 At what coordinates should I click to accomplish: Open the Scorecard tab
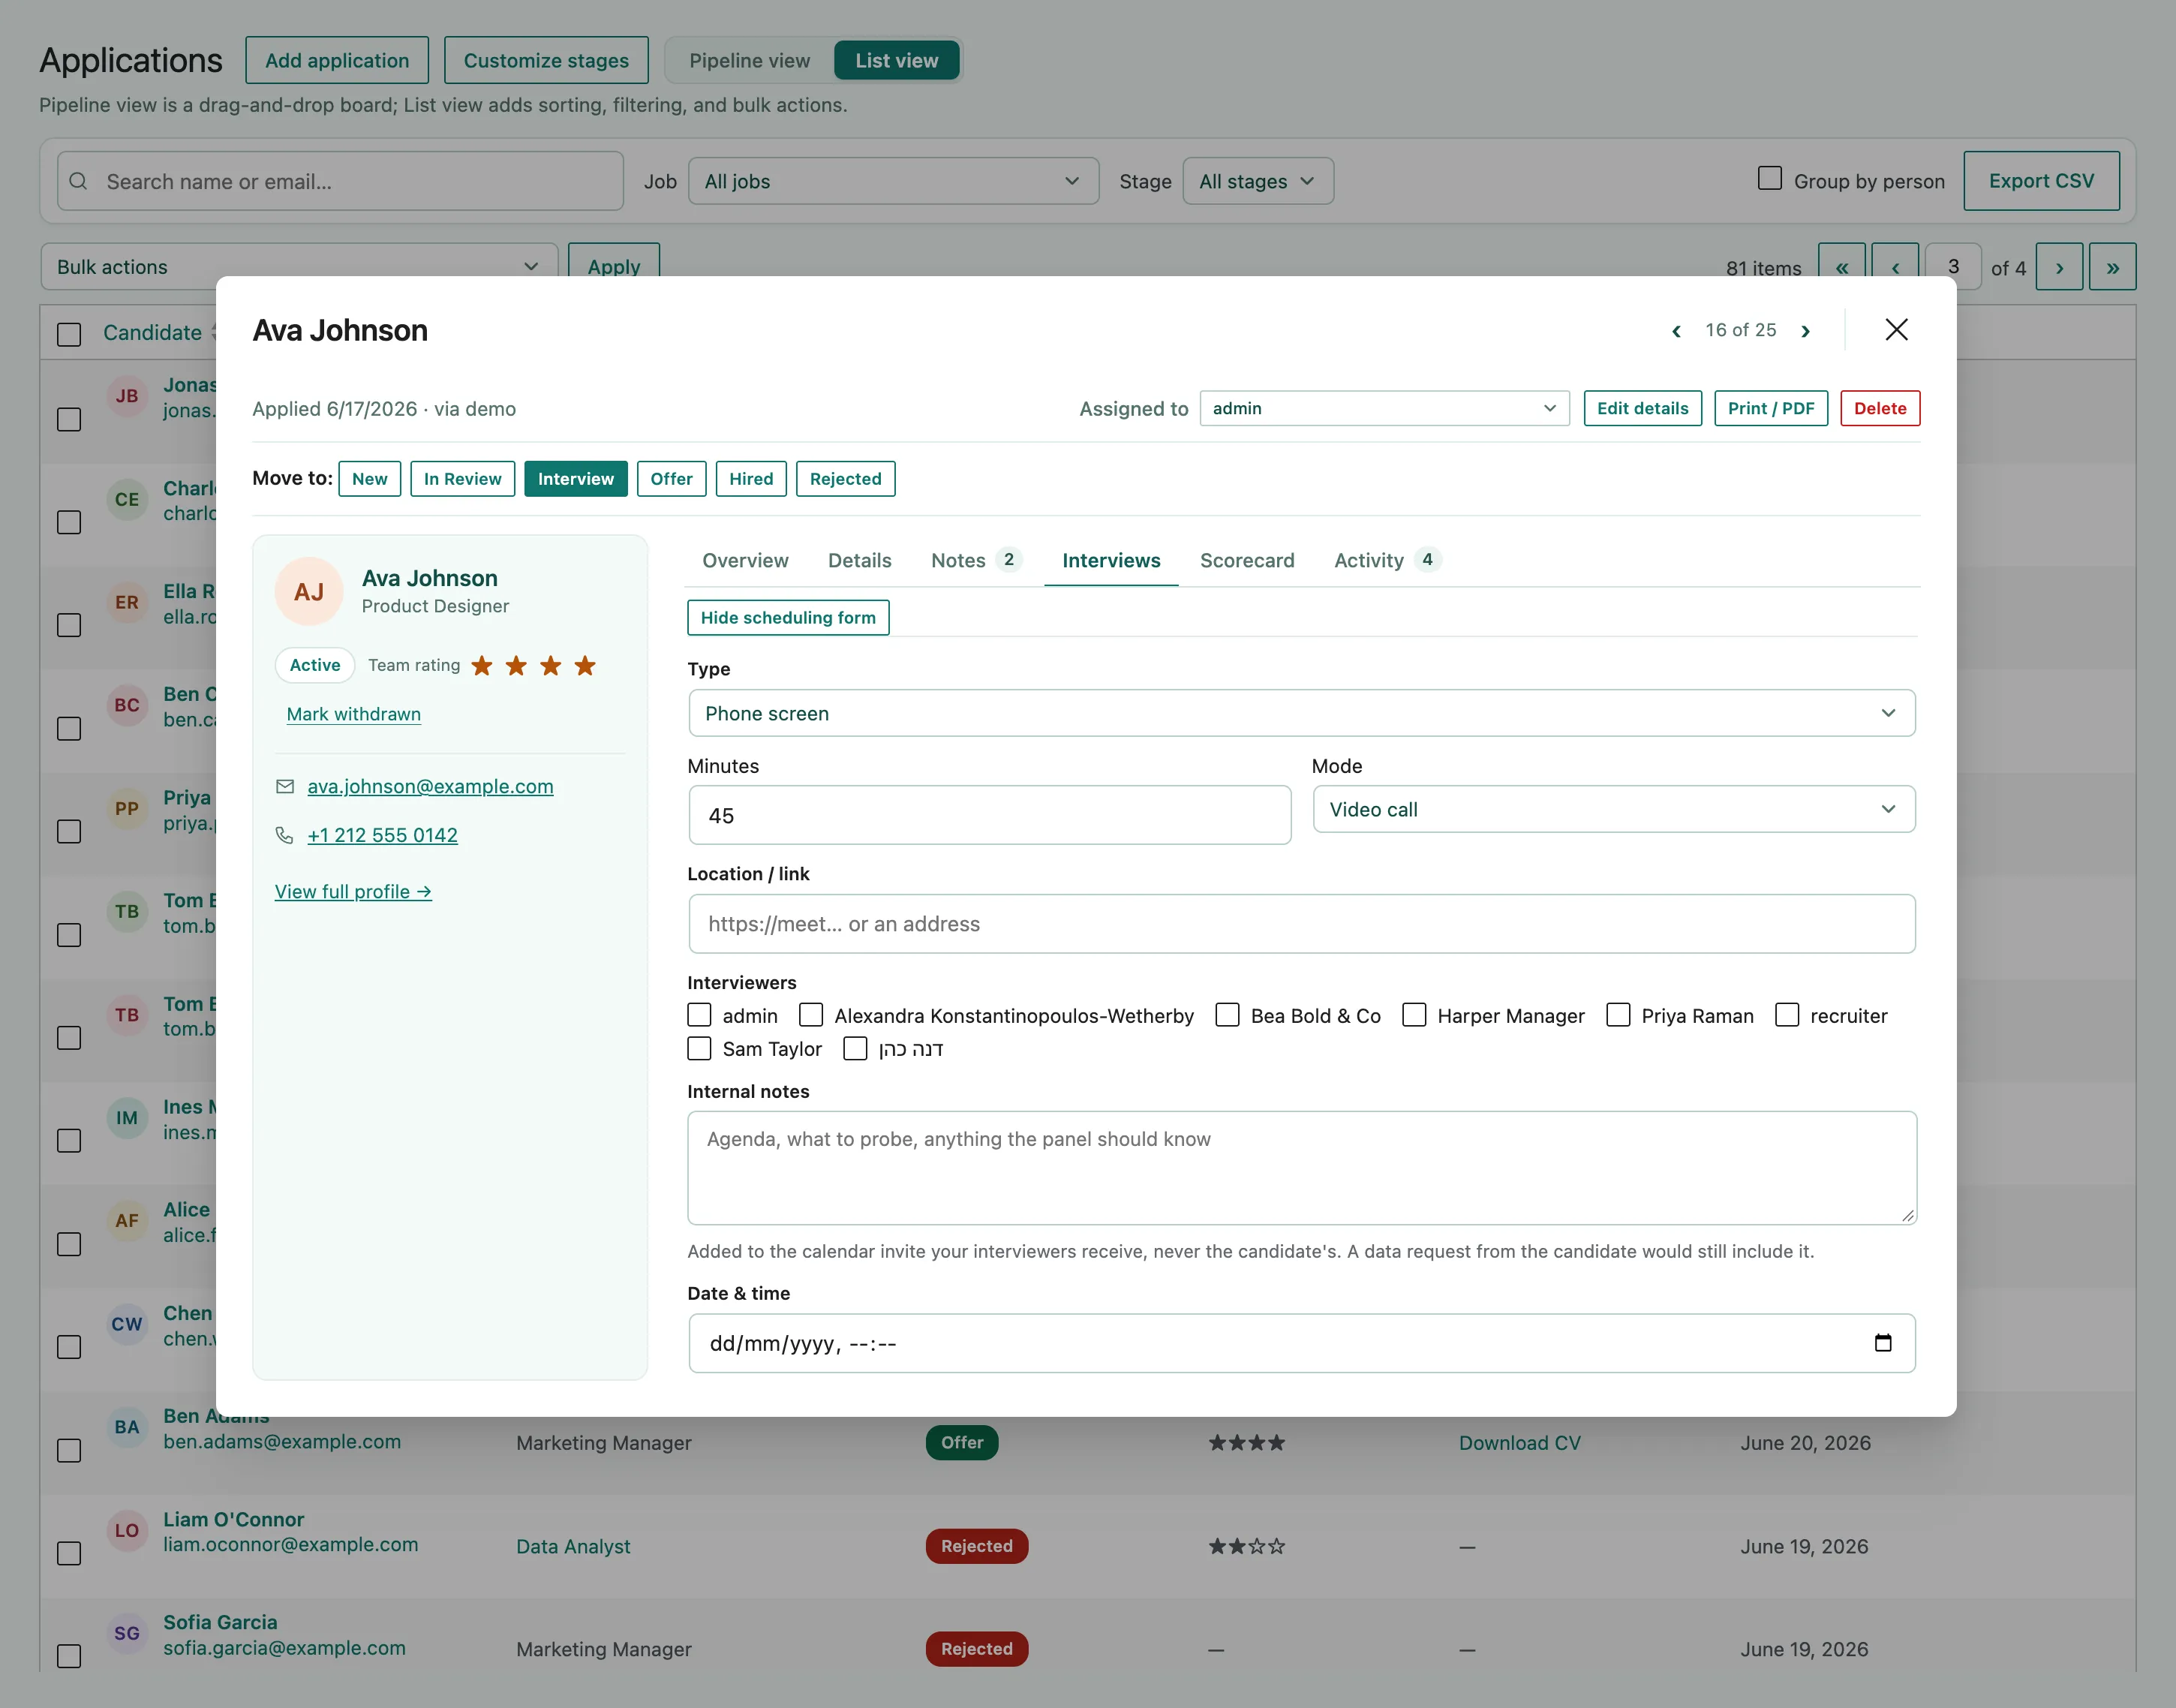pyautogui.click(x=1247, y=560)
